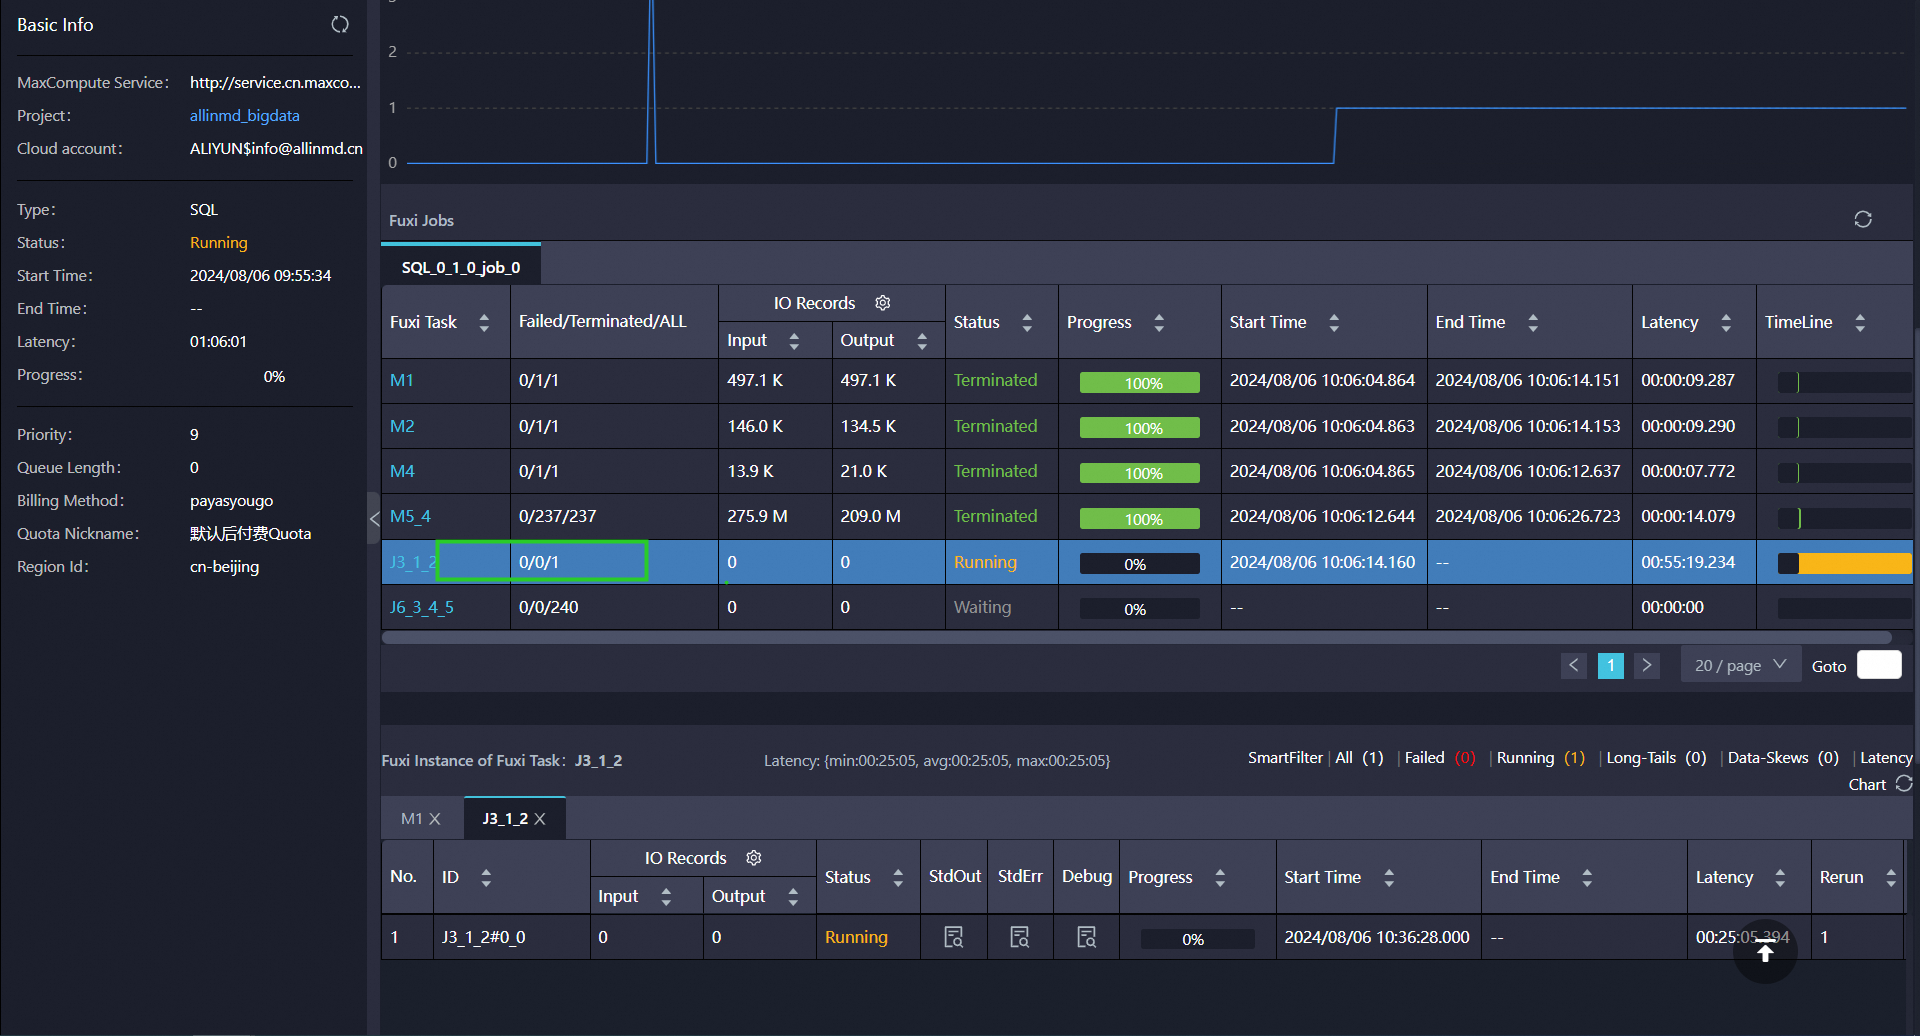Open IO Records settings gear in instance table
The width and height of the screenshot is (1920, 1036).
click(754, 858)
